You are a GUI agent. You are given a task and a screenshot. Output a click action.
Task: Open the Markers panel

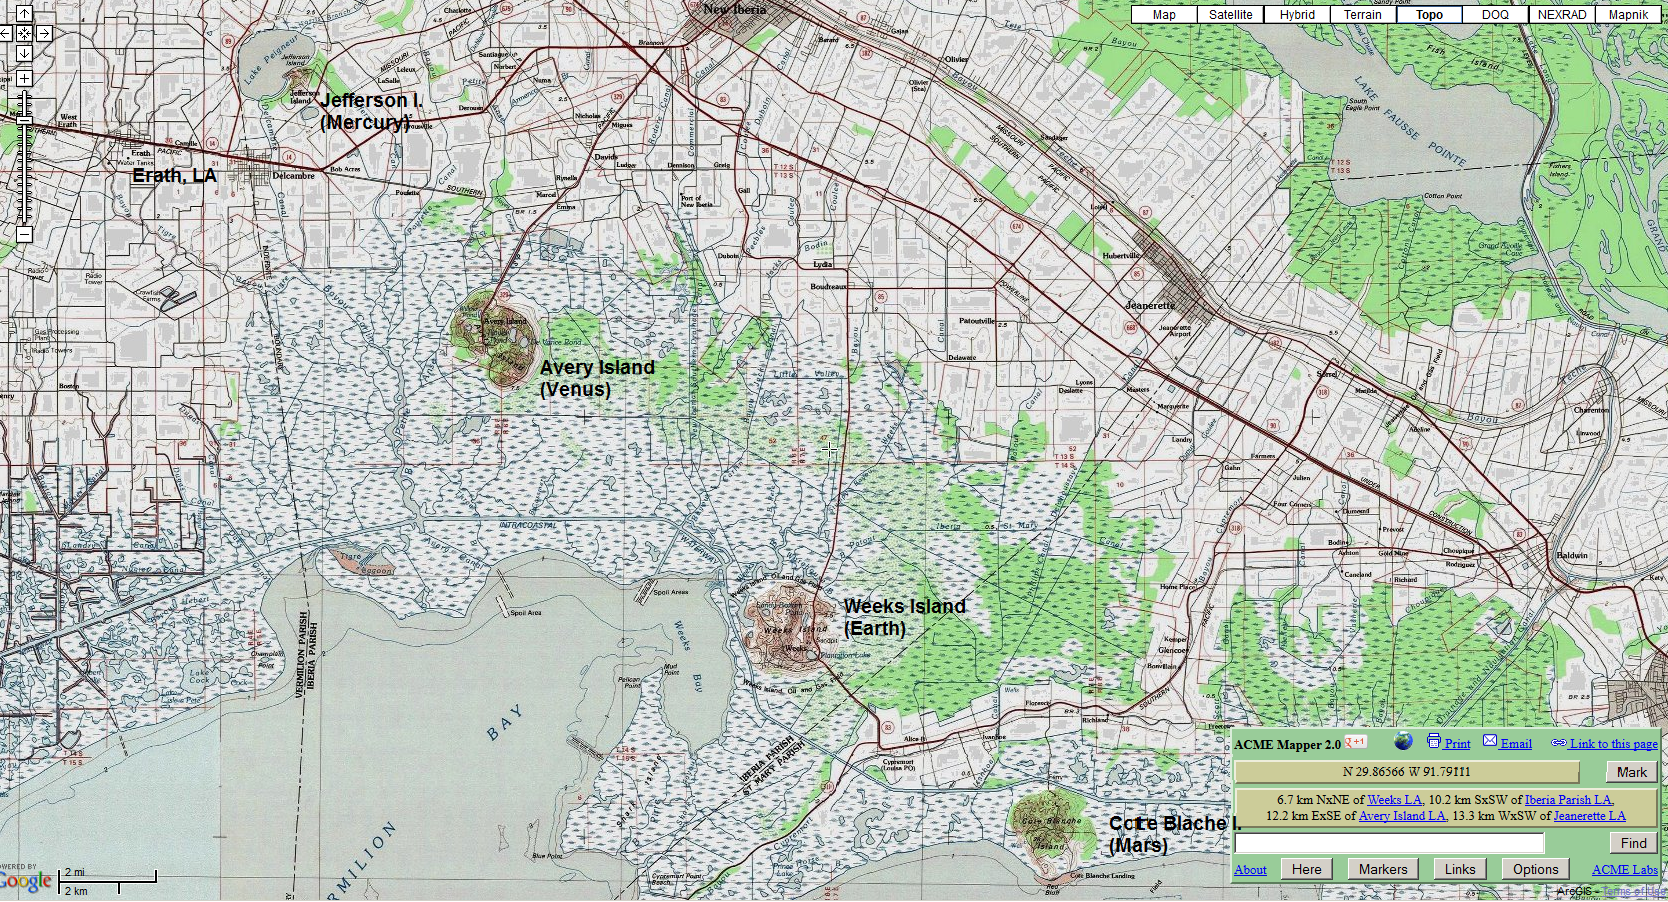tap(1382, 869)
